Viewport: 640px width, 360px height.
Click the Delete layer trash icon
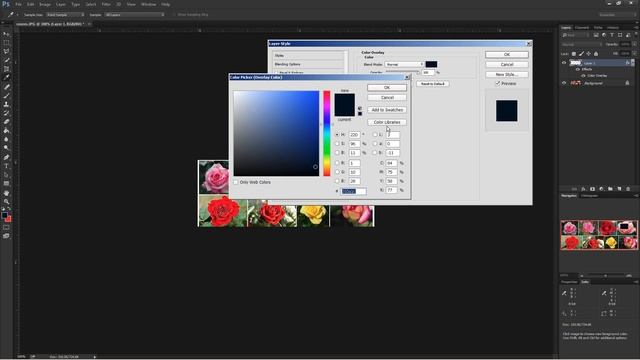coord(628,189)
